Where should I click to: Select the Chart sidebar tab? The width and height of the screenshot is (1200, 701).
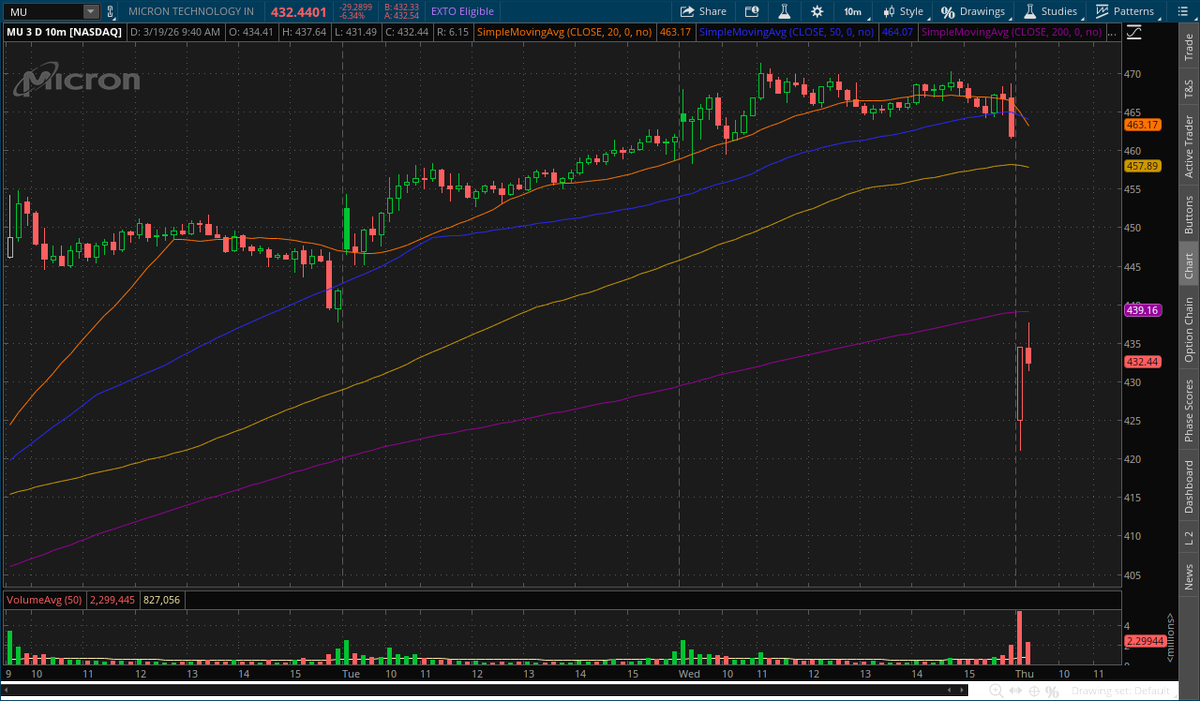tap(1188, 265)
